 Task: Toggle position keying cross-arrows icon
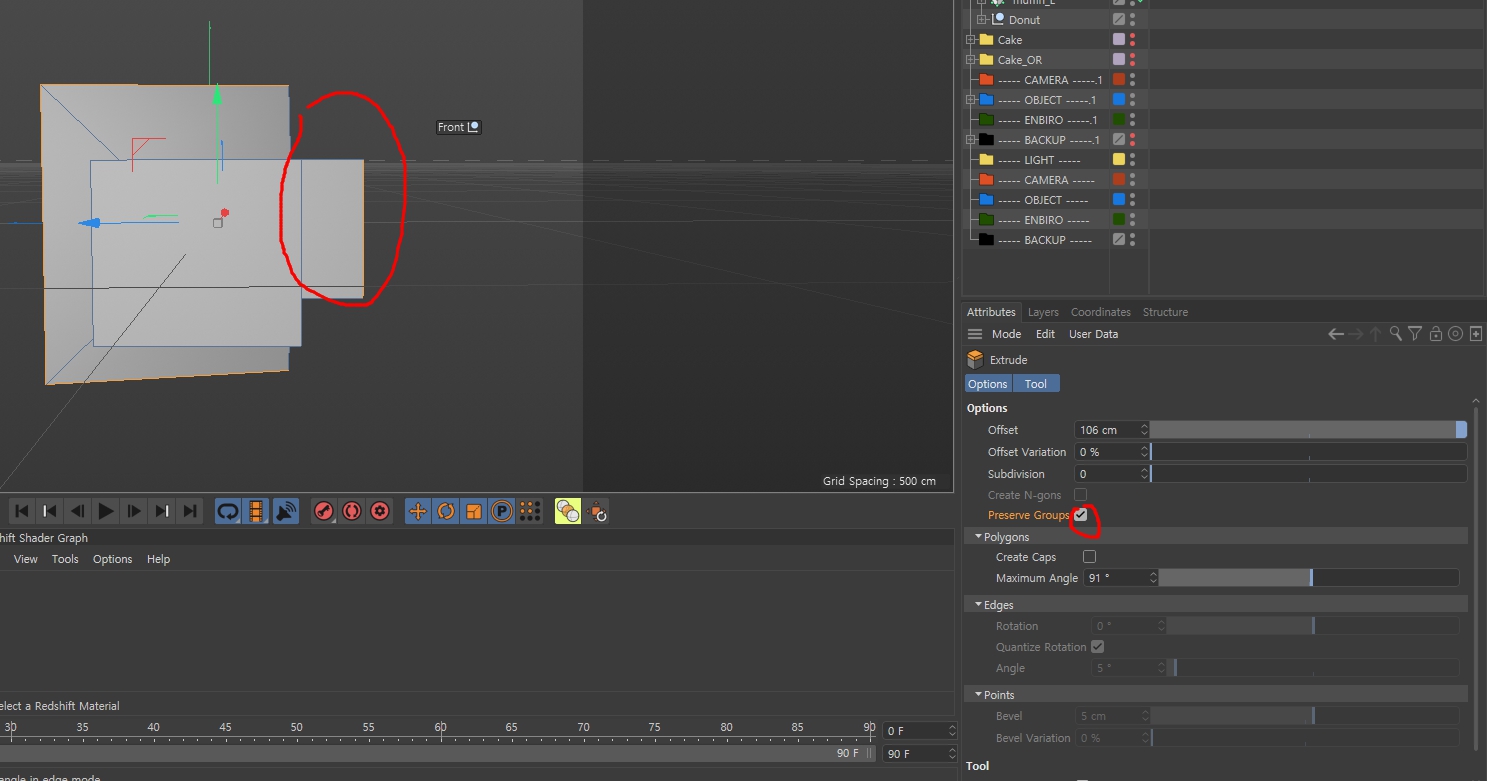click(418, 512)
